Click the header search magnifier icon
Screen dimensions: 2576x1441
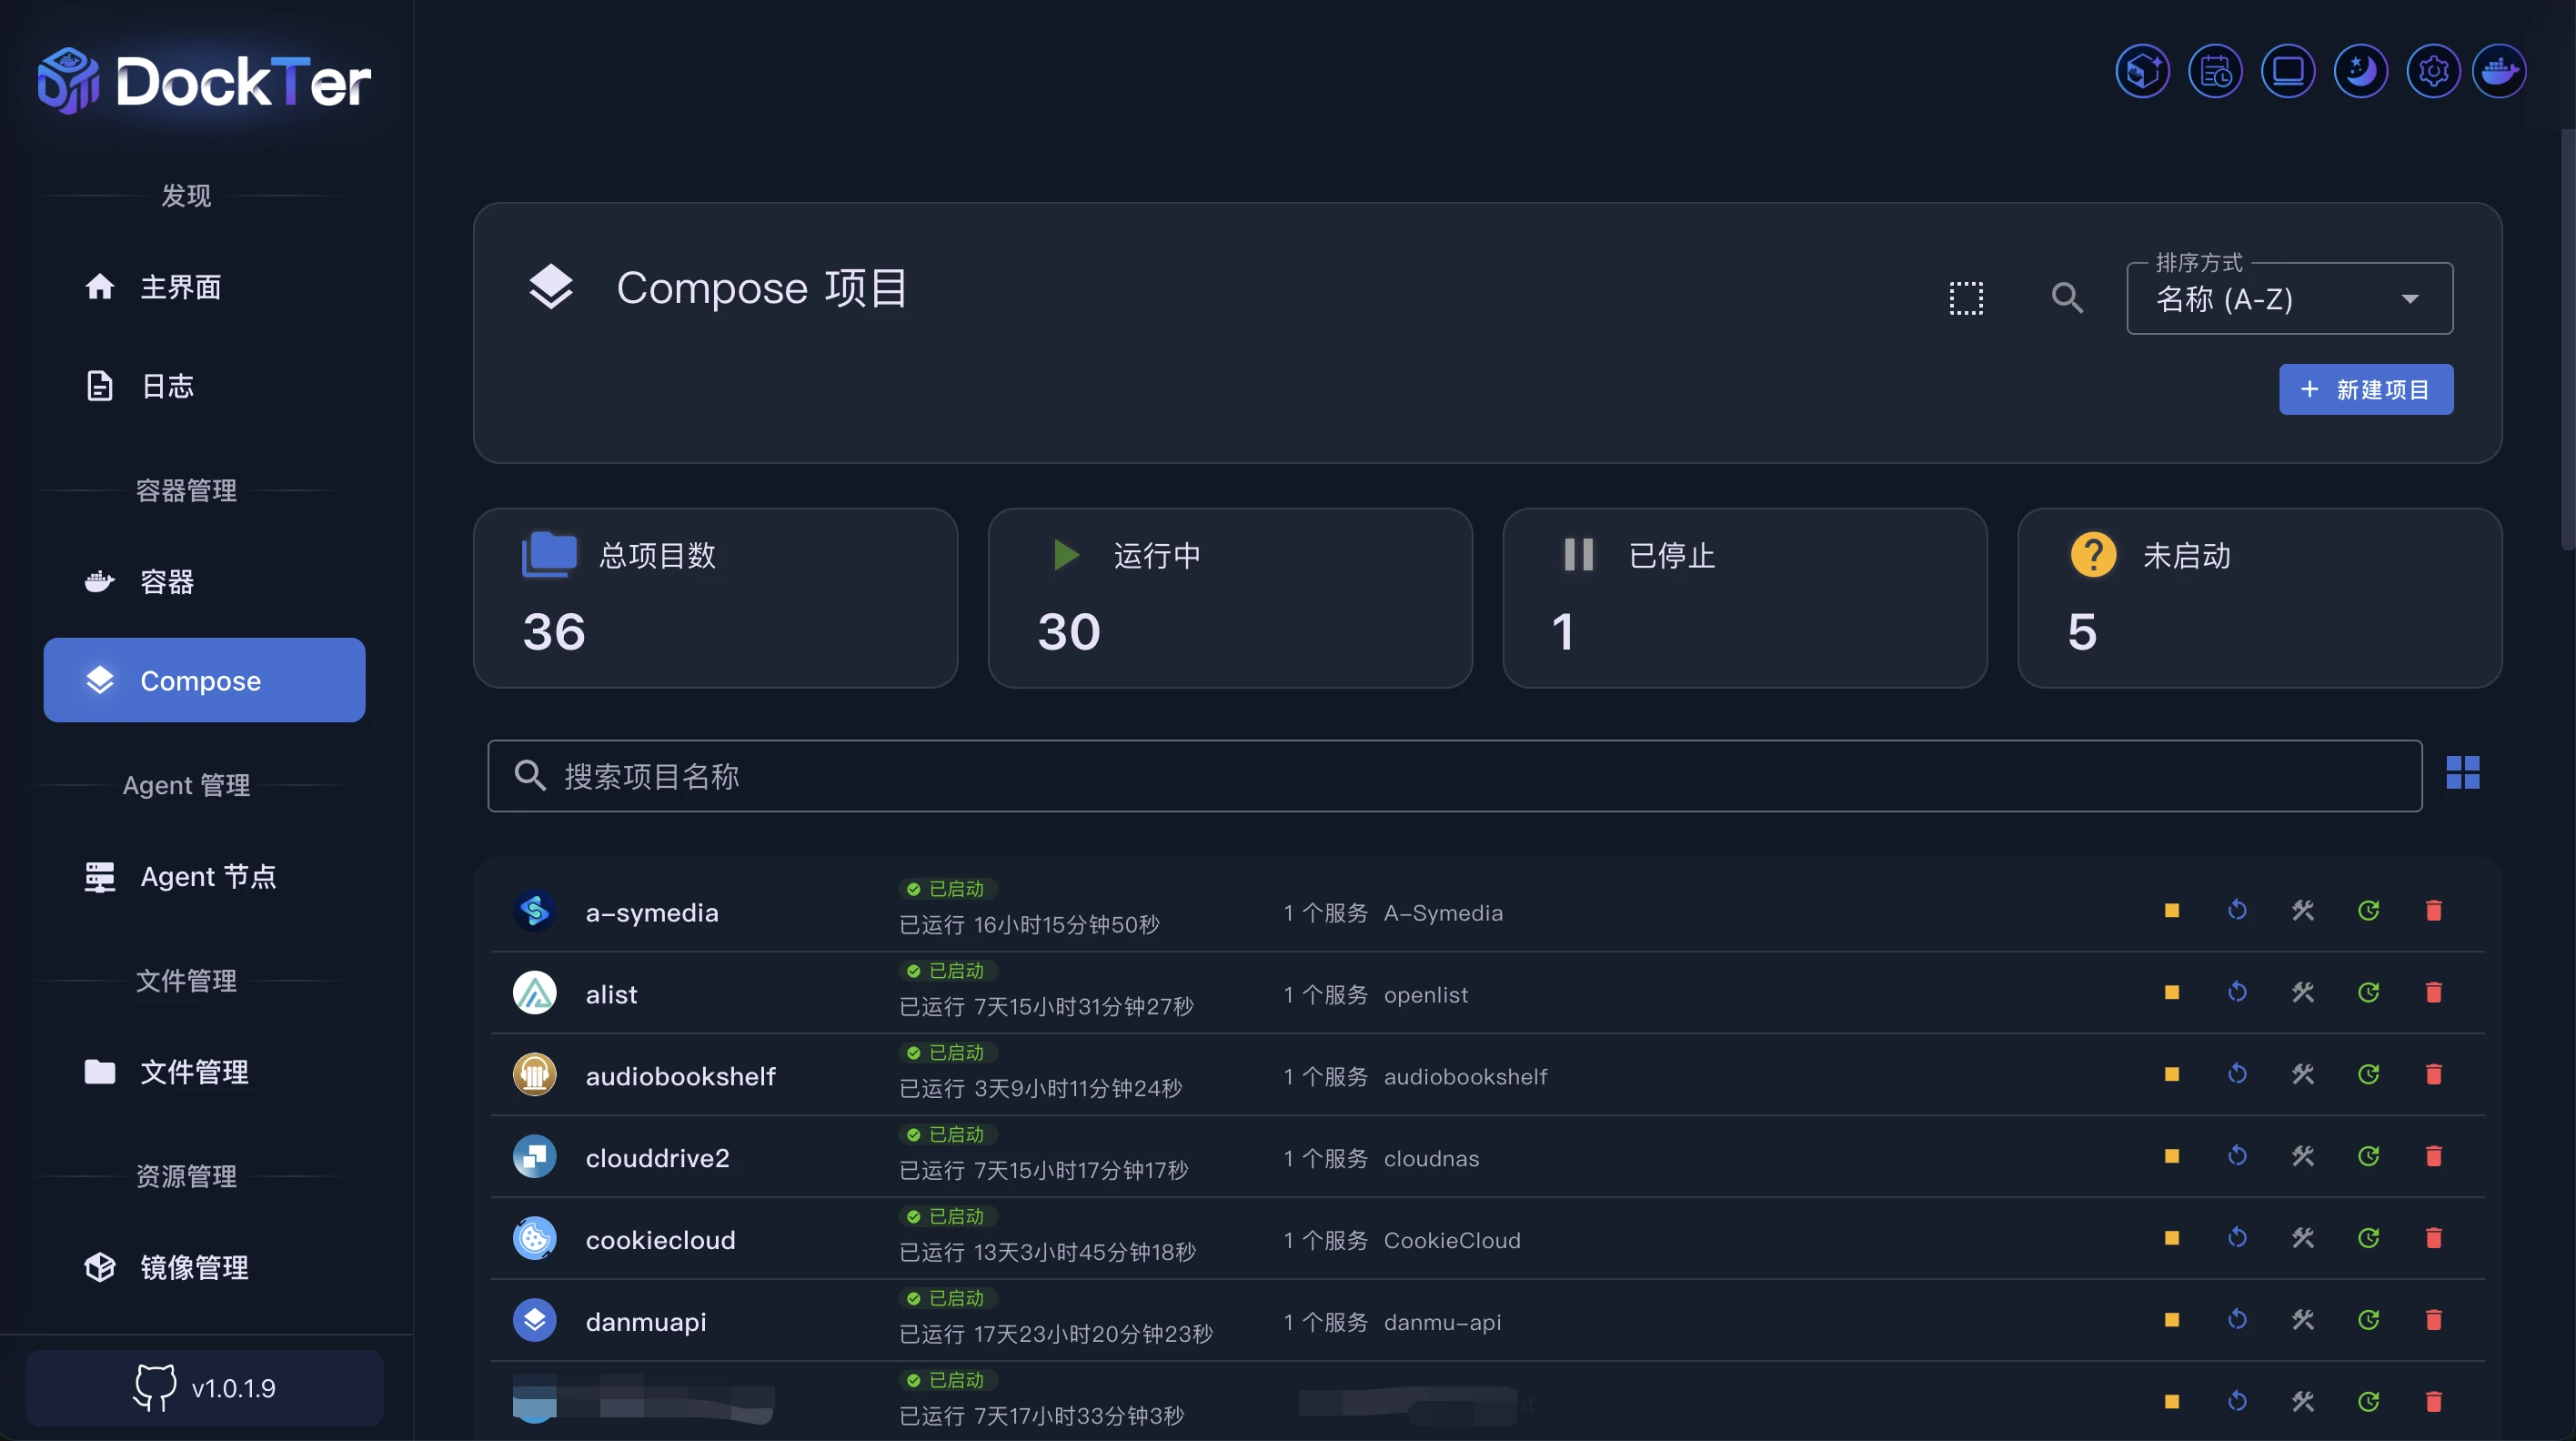point(2067,298)
